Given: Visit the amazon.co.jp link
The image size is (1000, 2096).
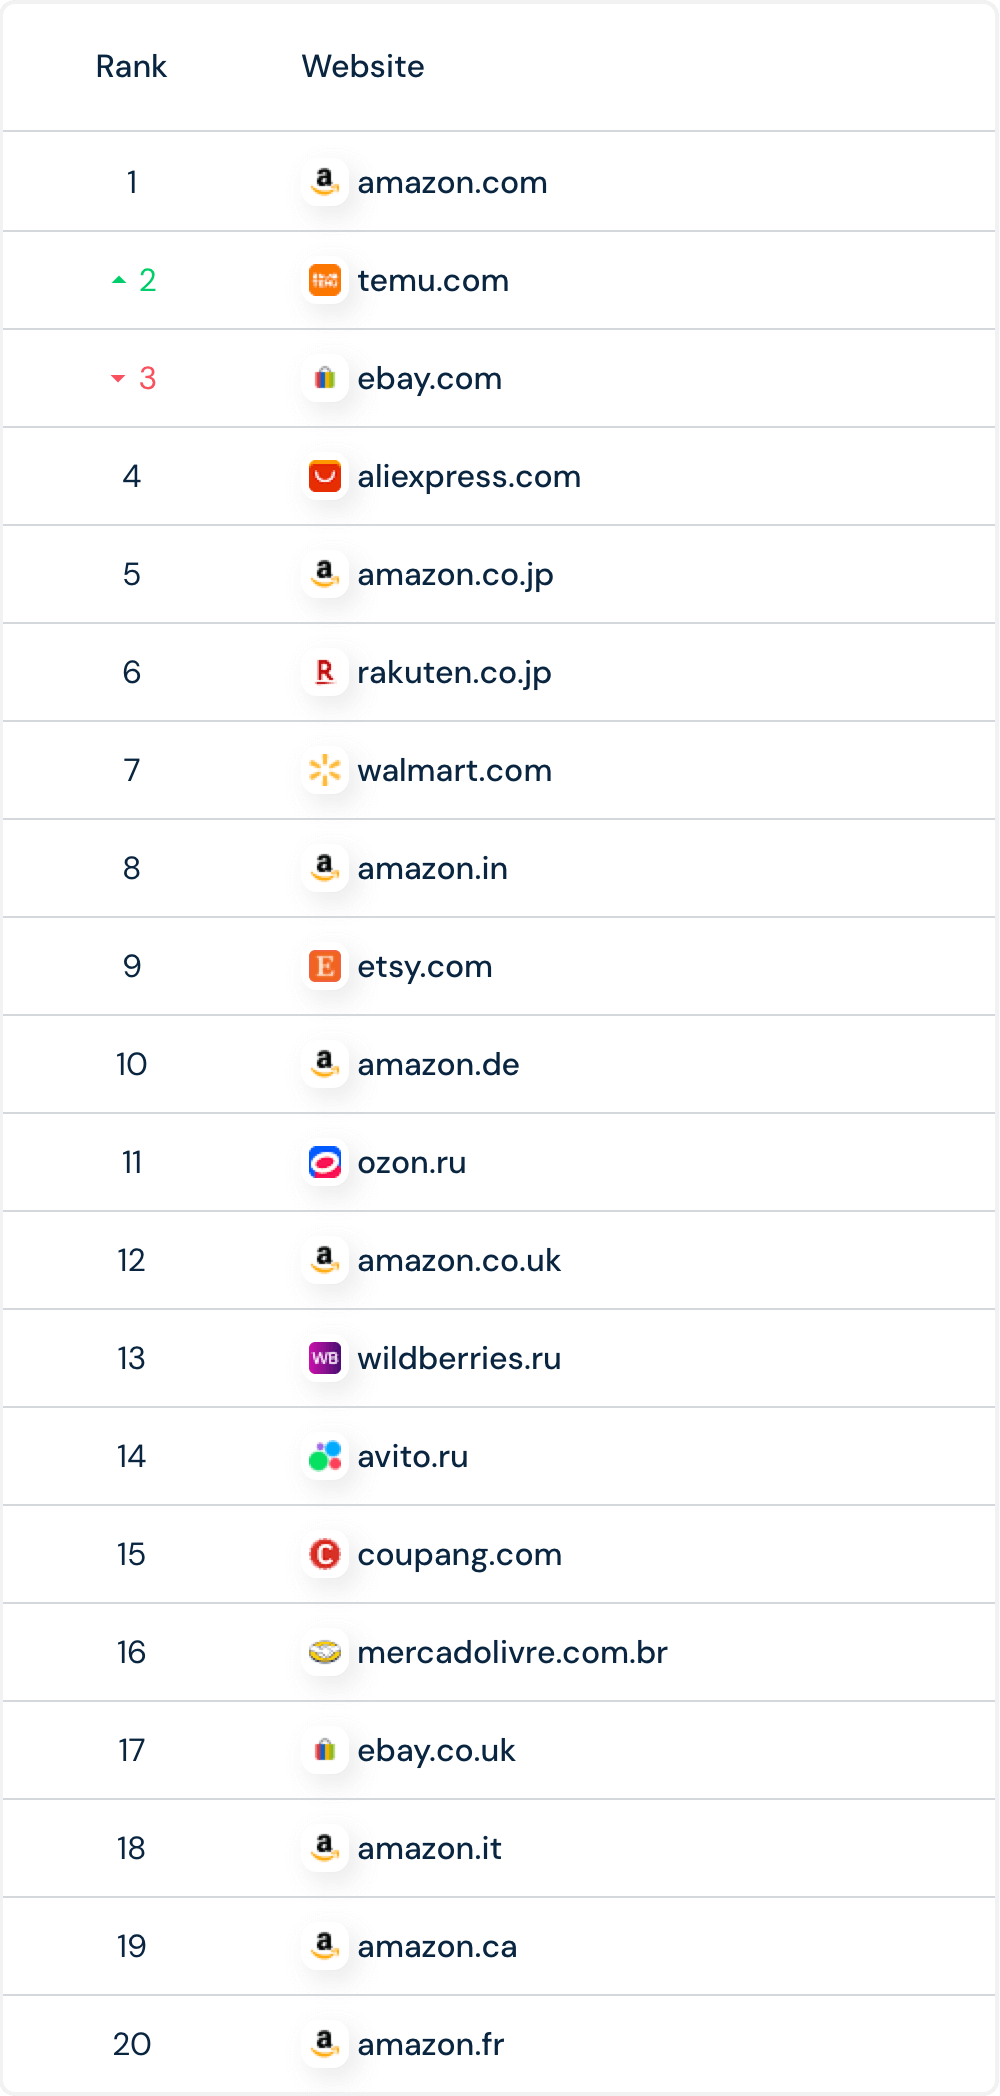Looking at the screenshot, I should point(455,575).
